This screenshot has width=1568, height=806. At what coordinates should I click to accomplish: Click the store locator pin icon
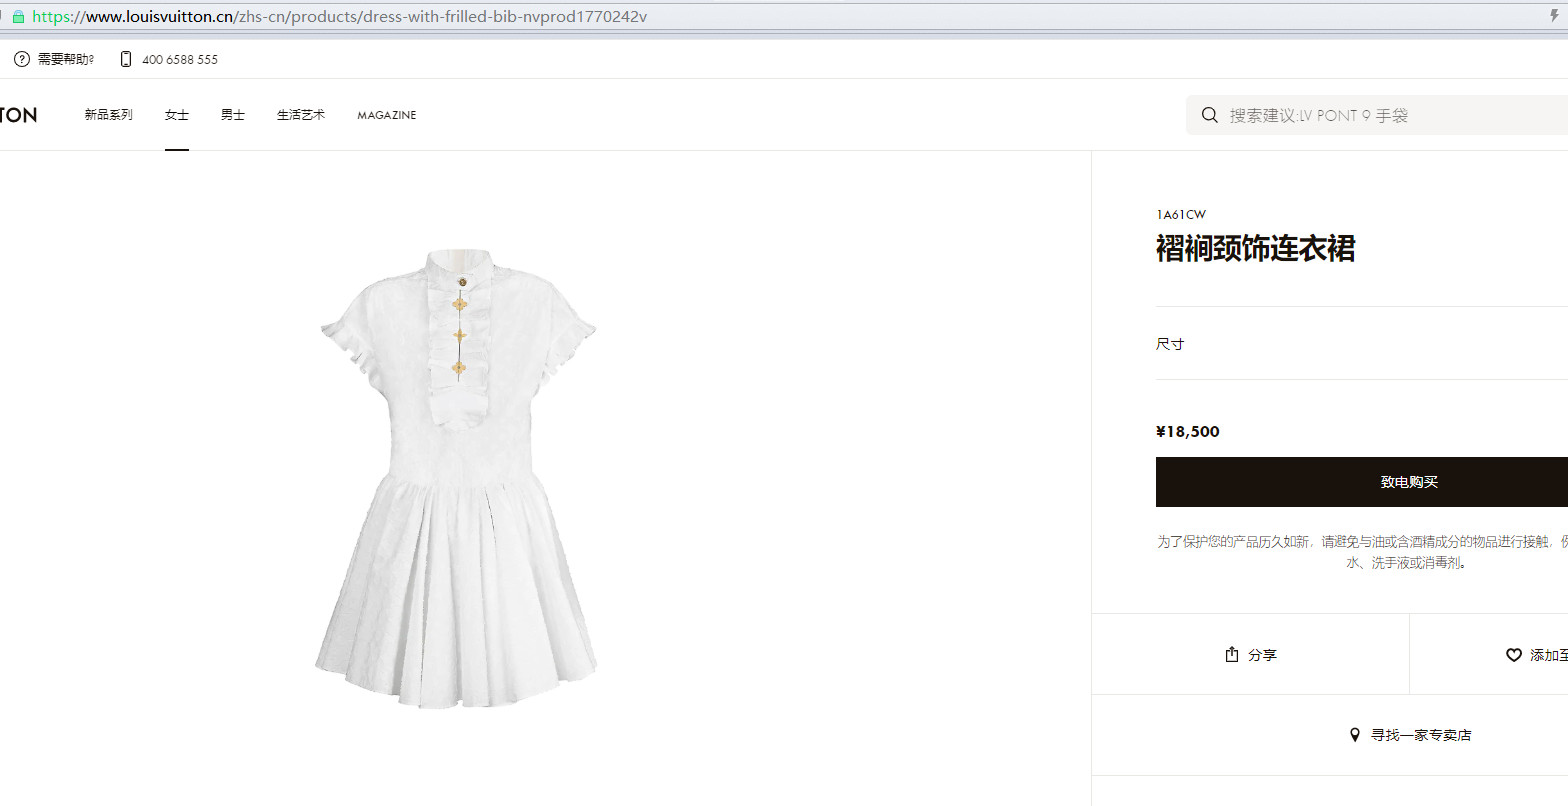tap(1355, 735)
